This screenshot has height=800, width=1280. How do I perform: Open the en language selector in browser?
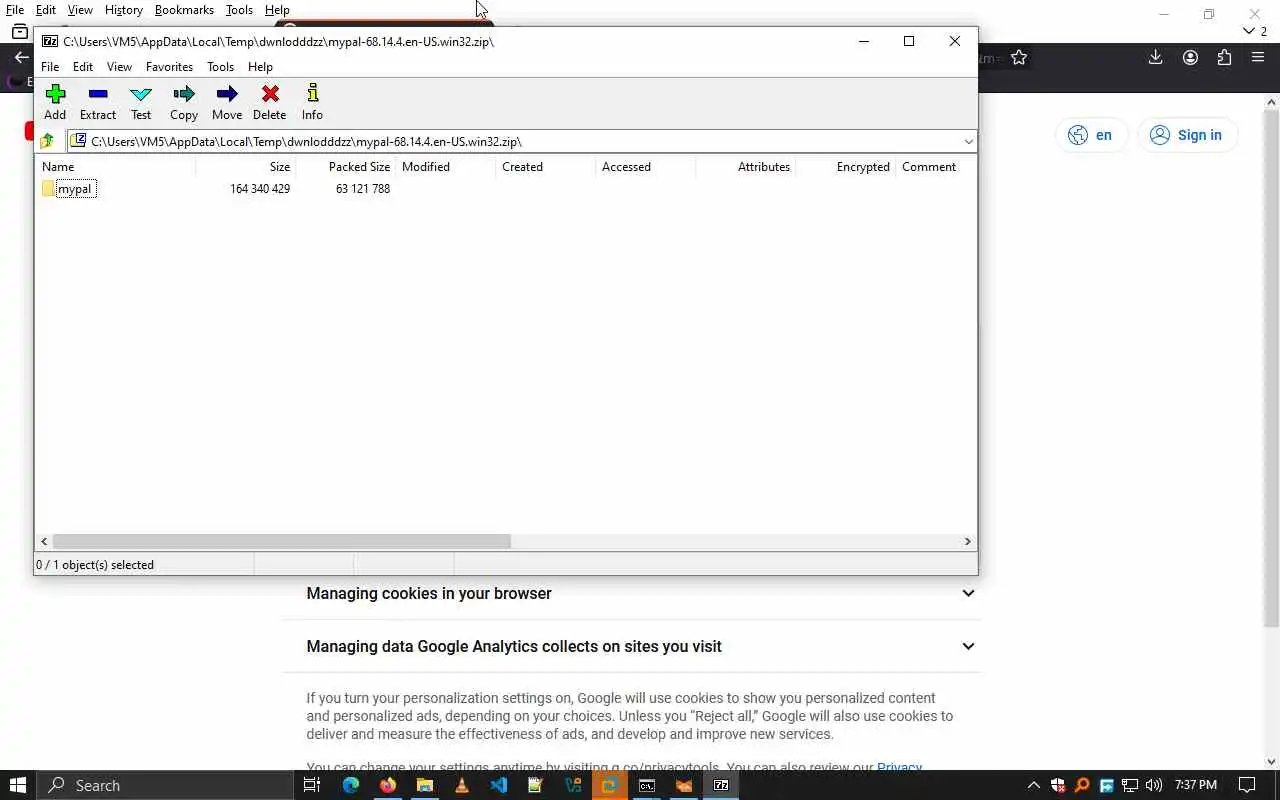click(1091, 135)
